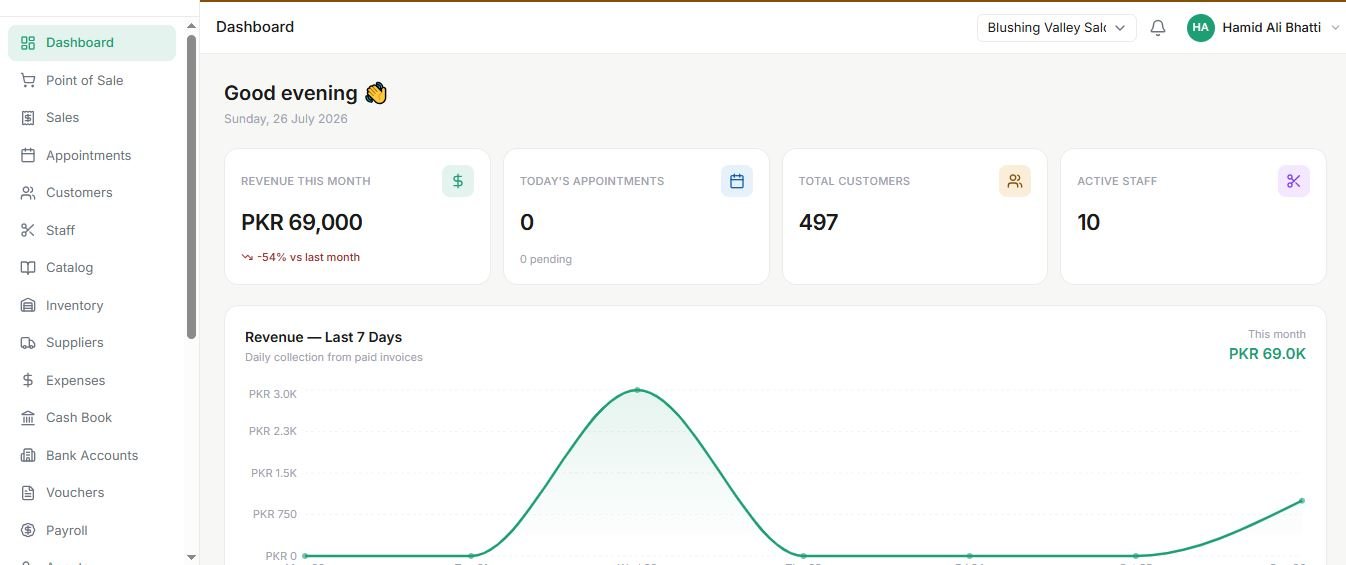
Task: Click the sidebar scroll down arrow
Action: pyautogui.click(x=191, y=557)
